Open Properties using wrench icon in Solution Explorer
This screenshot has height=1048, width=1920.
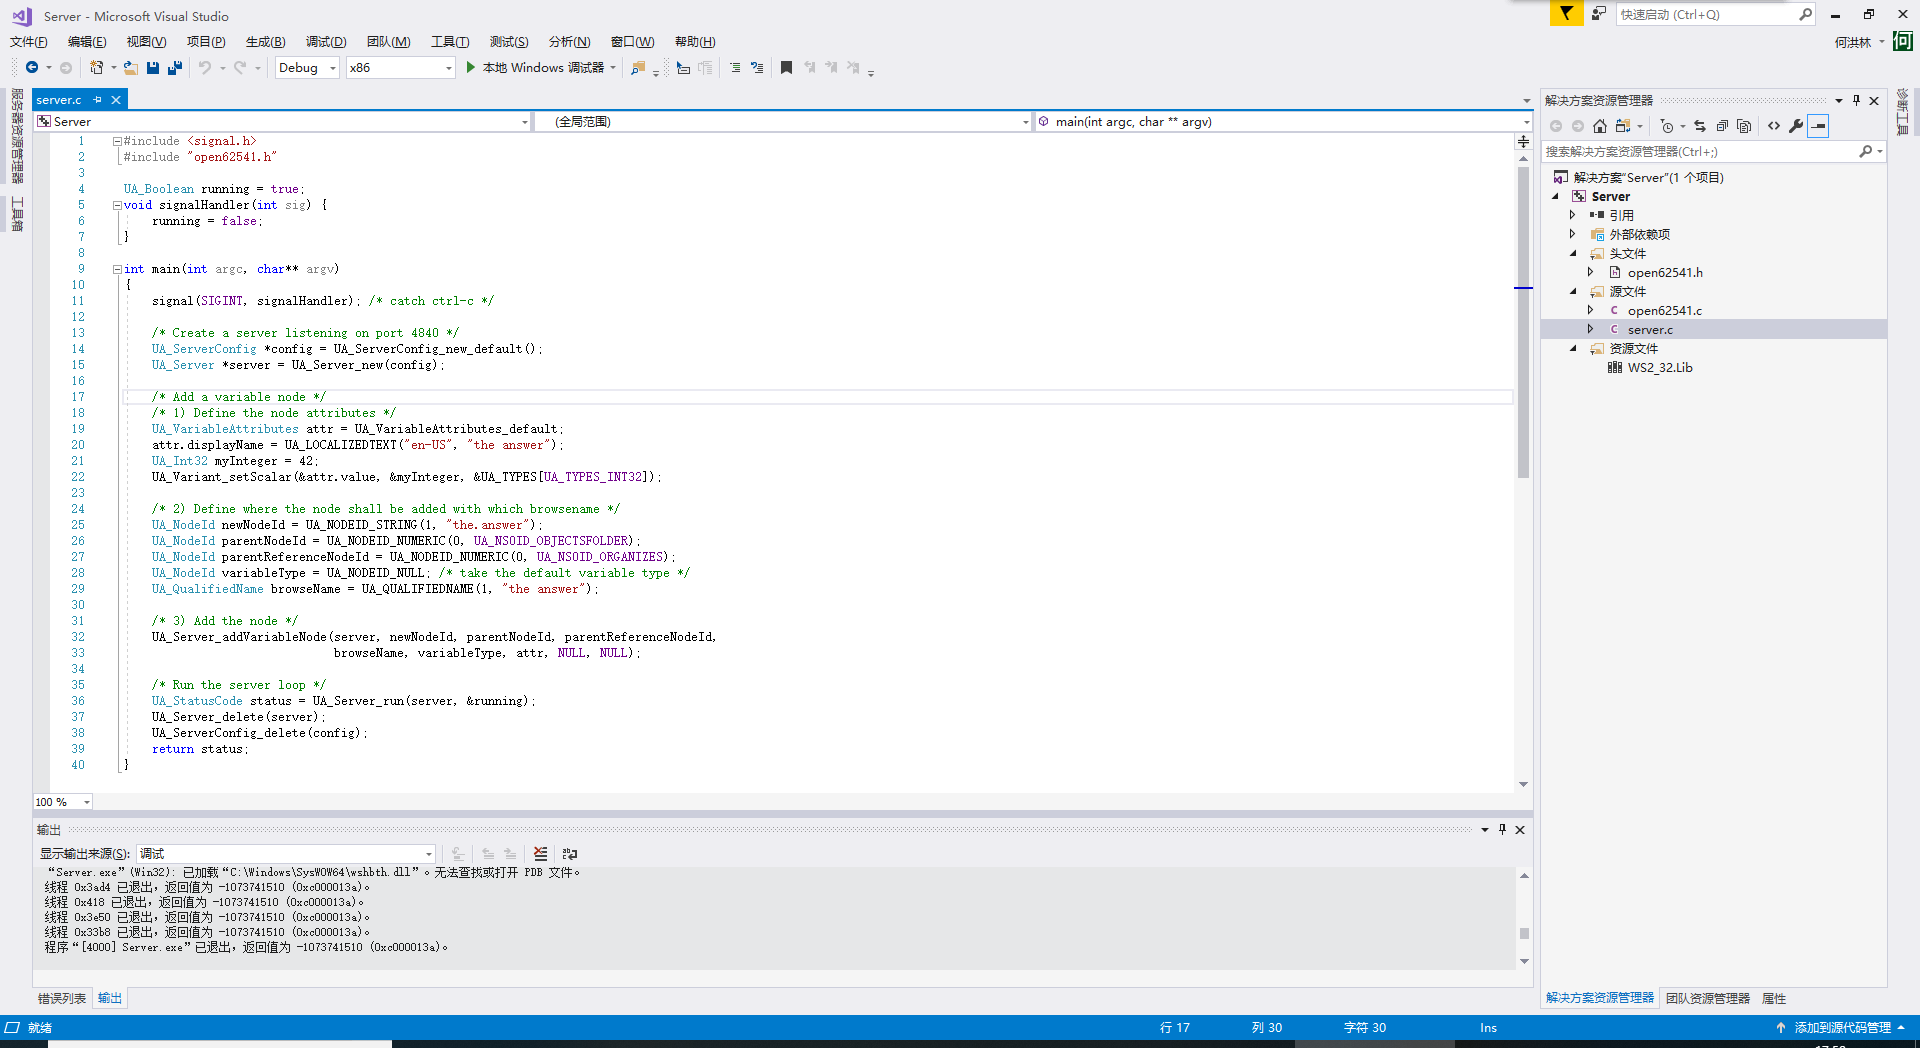[1796, 126]
